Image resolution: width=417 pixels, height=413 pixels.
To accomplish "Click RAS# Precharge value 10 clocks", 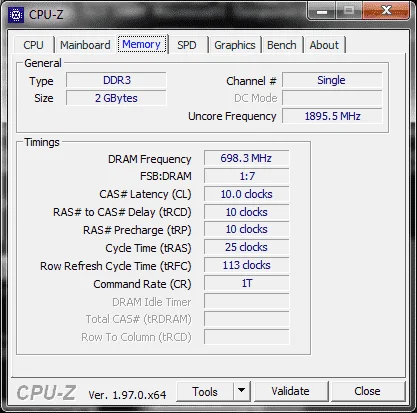I will [x=246, y=230].
